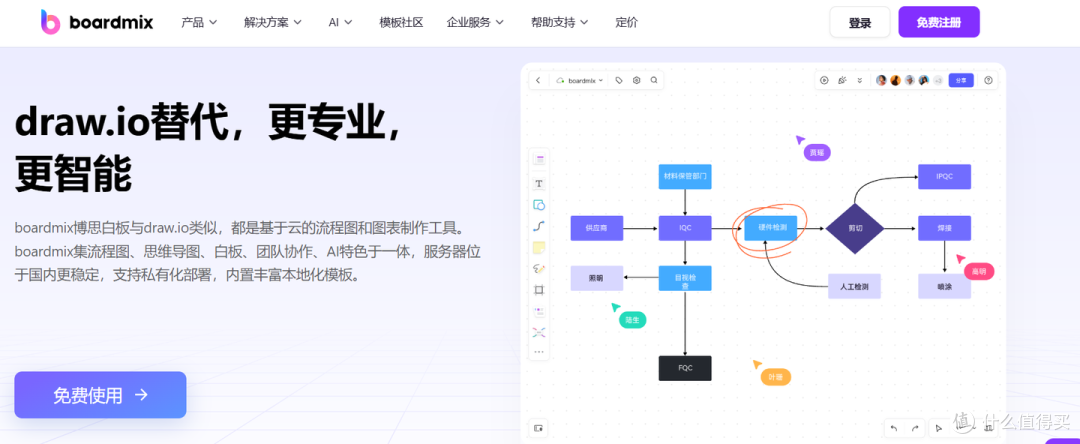The image size is (1080, 444).
Task: Click the search icon in the whiteboard toolbar
Action: click(654, 80)
